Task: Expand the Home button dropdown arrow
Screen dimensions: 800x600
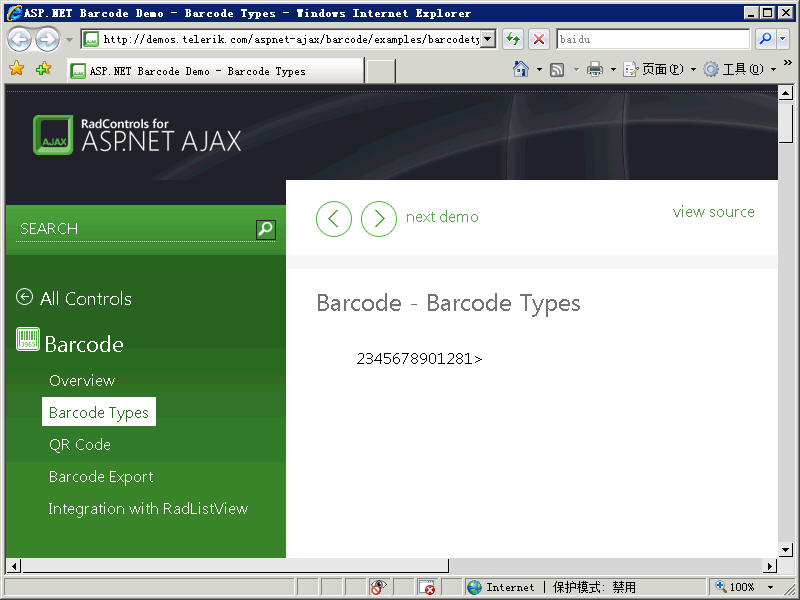Action: [539, 69]
